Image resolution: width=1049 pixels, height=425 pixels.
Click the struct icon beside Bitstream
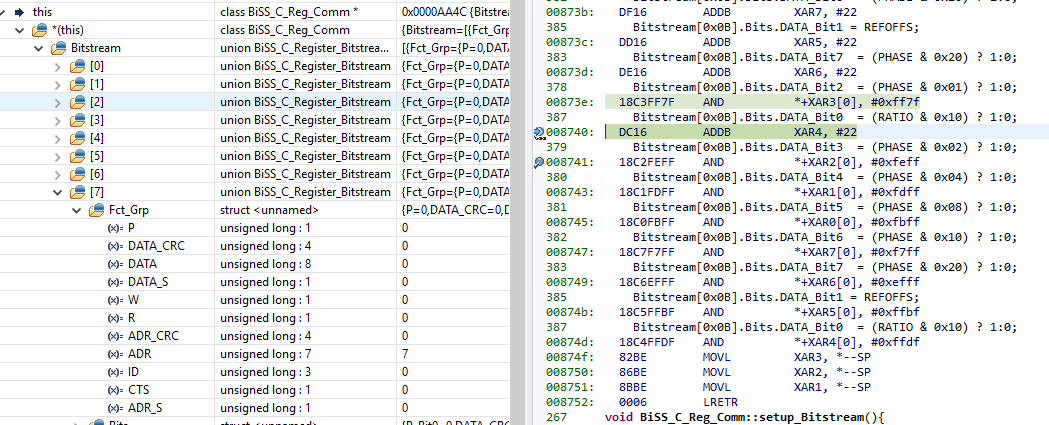coord(58,48)
